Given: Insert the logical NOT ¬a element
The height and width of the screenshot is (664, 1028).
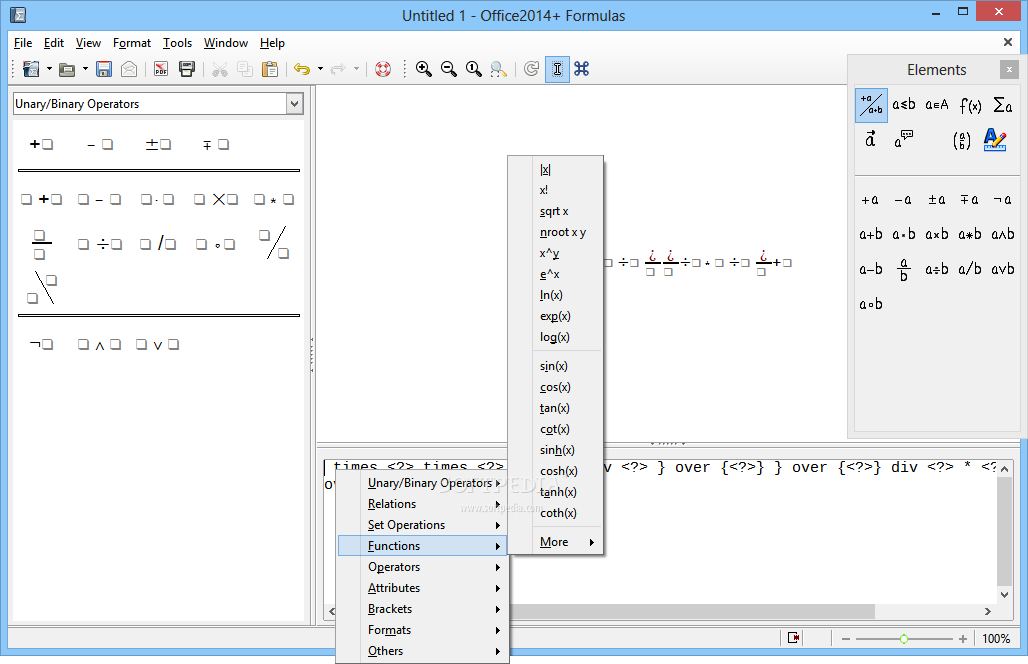Looking at the screenshot, I should pos(1002,199).
